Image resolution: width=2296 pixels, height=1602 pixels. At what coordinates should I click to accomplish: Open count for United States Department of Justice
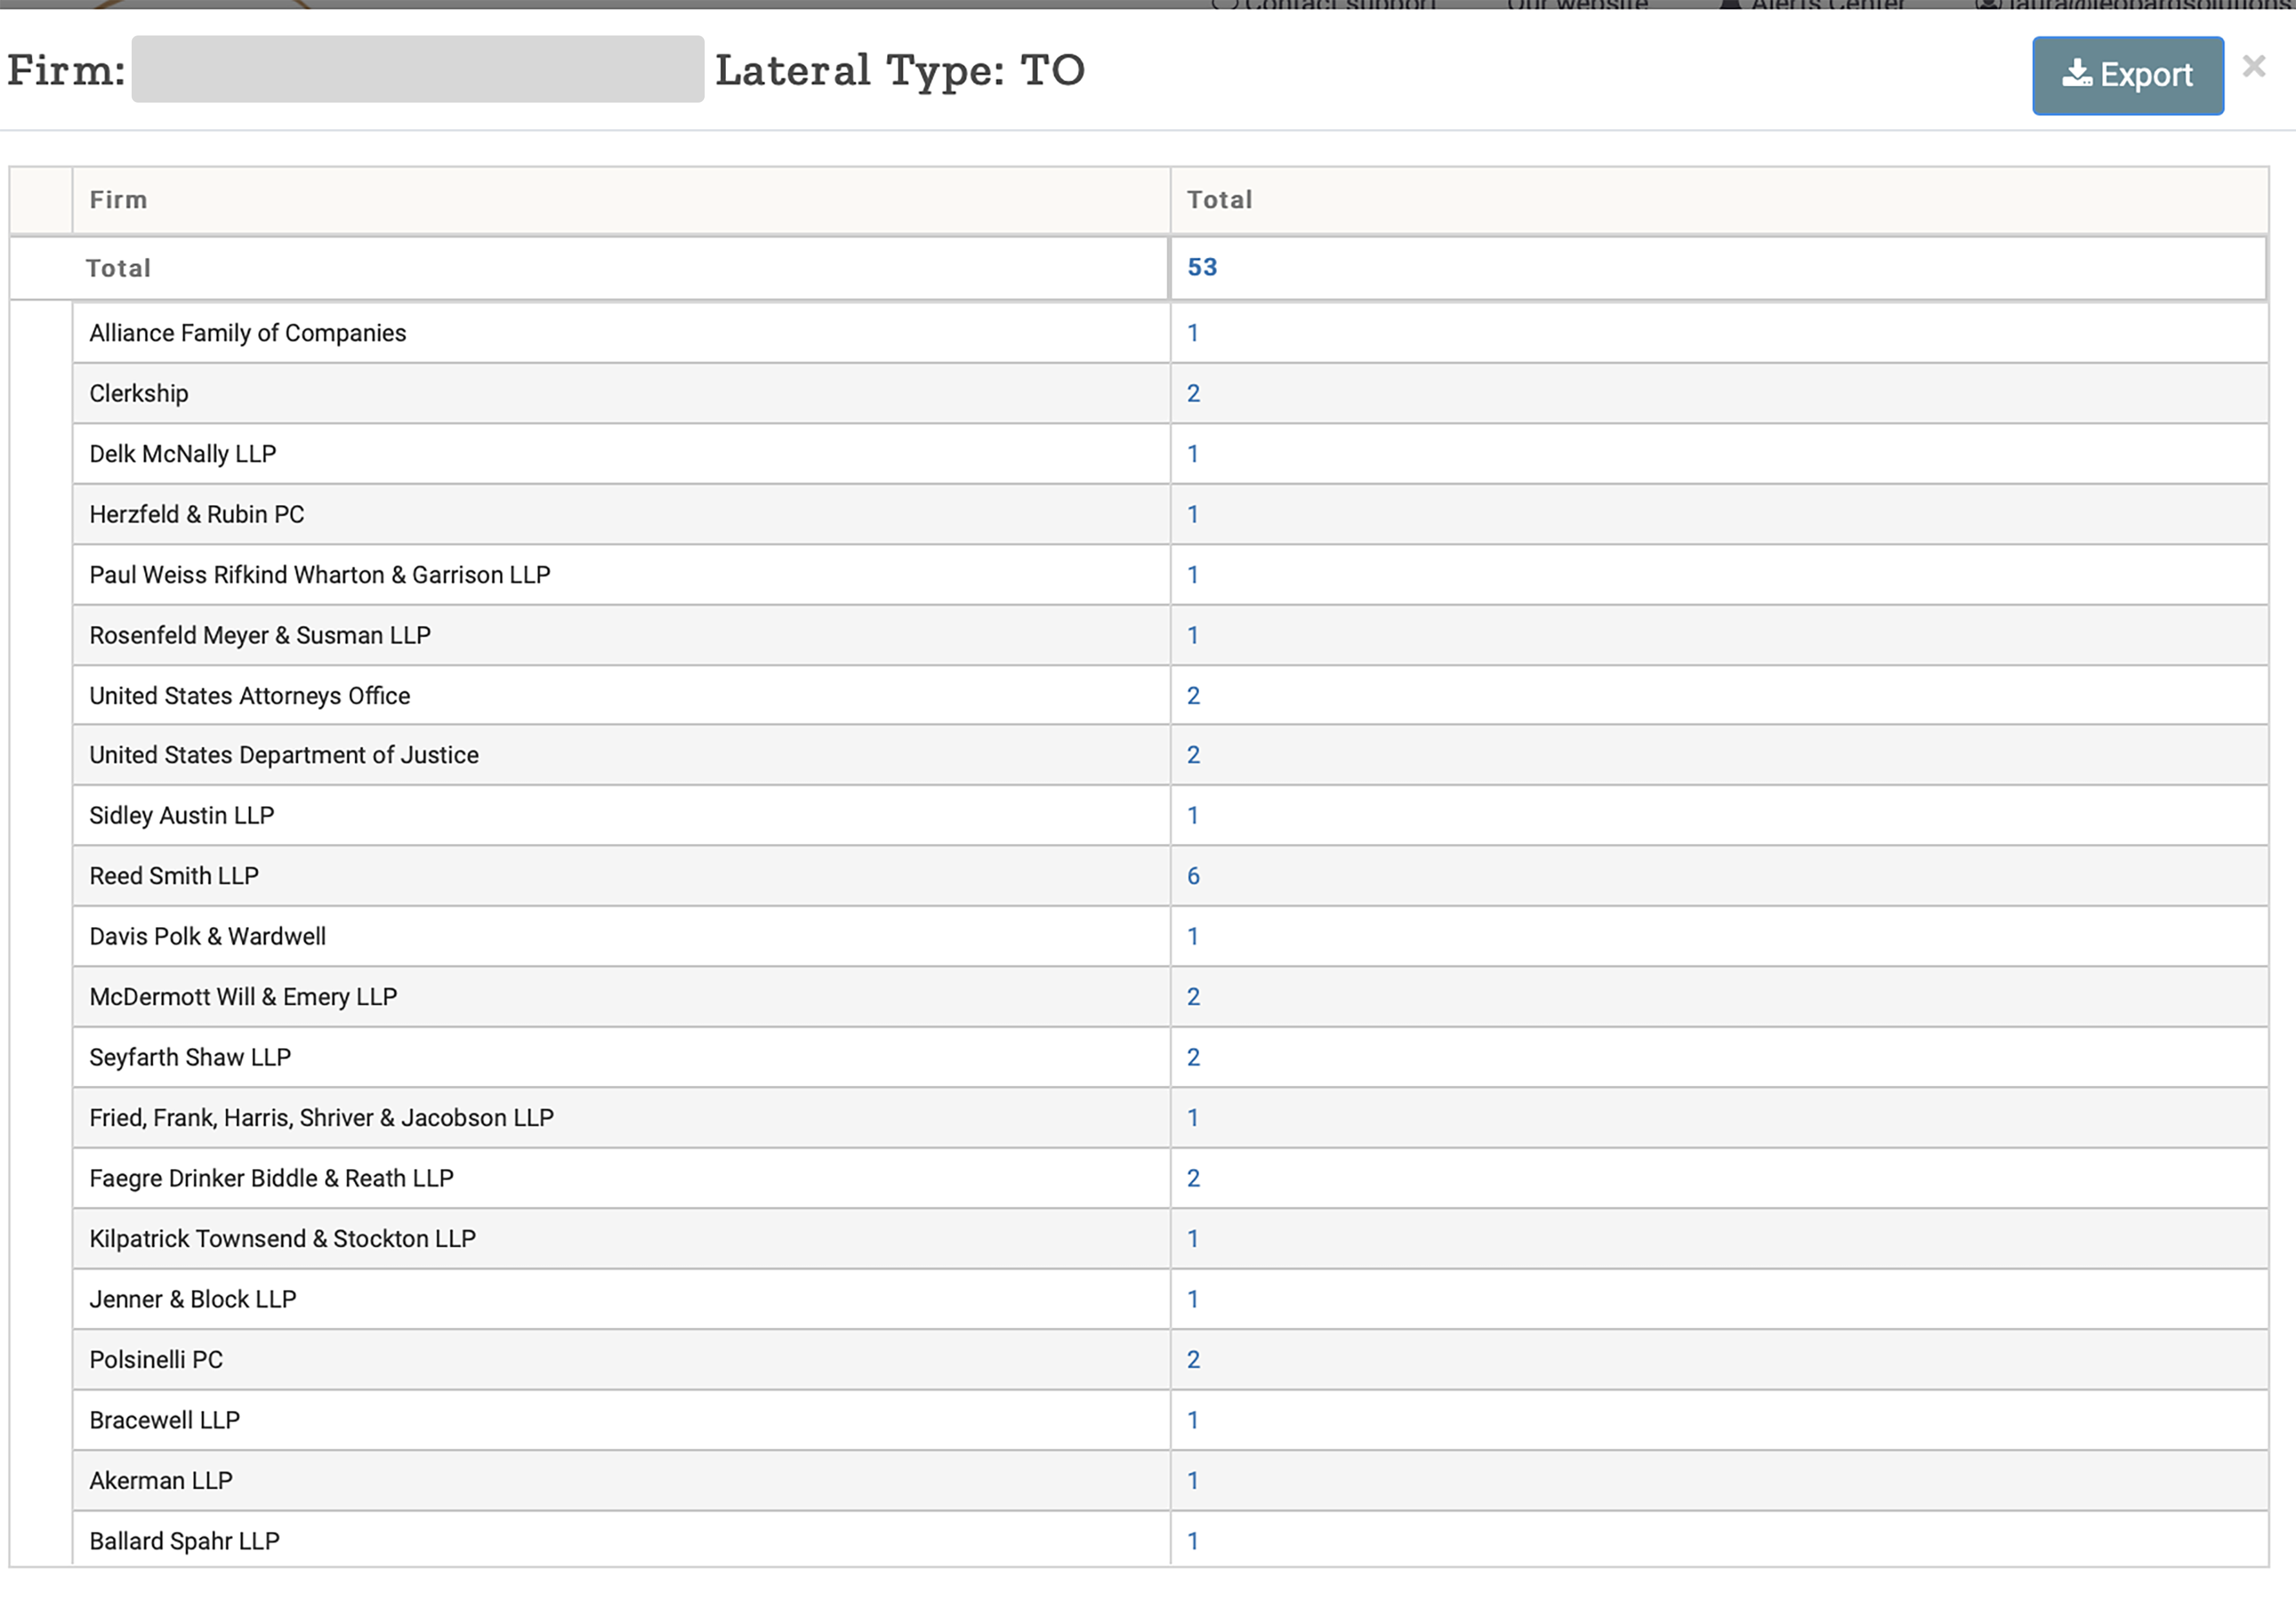pyautogui.click(x=1193, y=755)
